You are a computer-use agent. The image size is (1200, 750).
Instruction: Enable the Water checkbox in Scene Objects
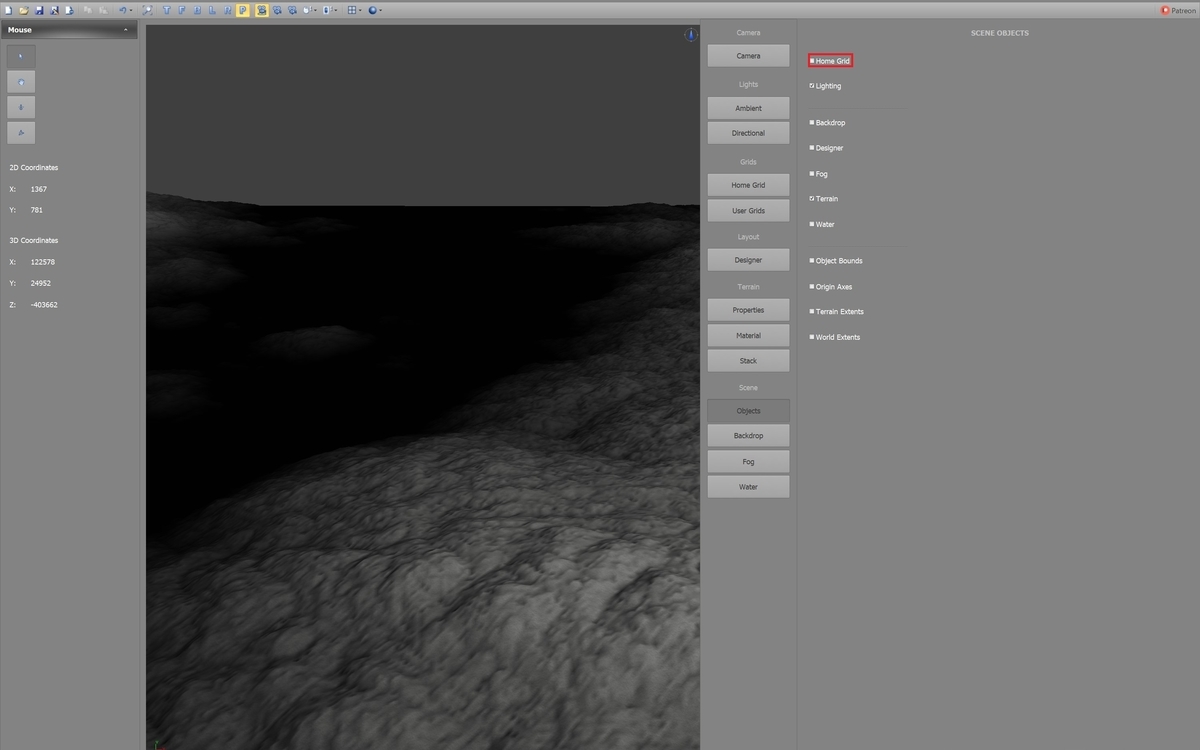point(812,224)
